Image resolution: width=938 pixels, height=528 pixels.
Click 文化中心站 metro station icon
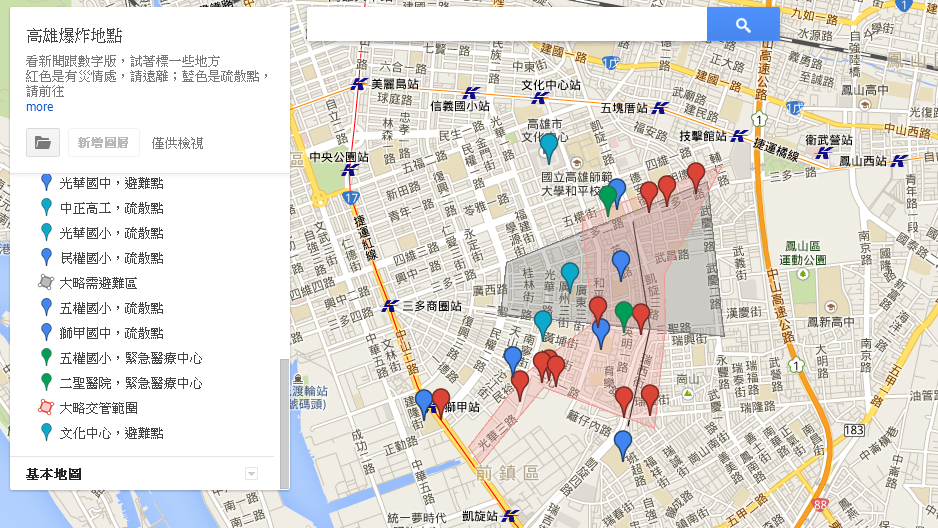[x=540, y=97]
